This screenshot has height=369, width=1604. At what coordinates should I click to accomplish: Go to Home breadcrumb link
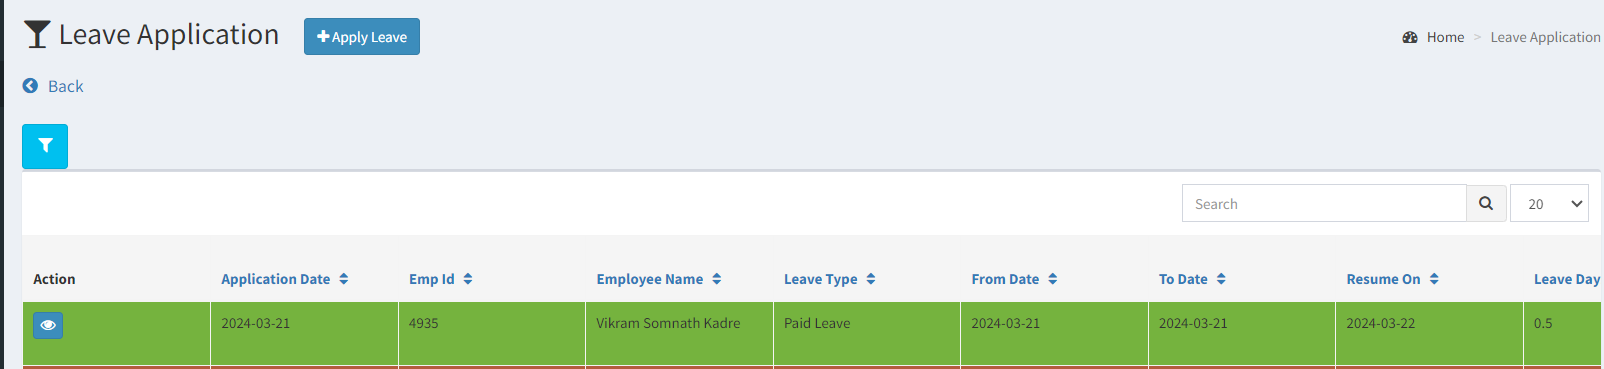pyautogui.click(x=1445, y=37)
